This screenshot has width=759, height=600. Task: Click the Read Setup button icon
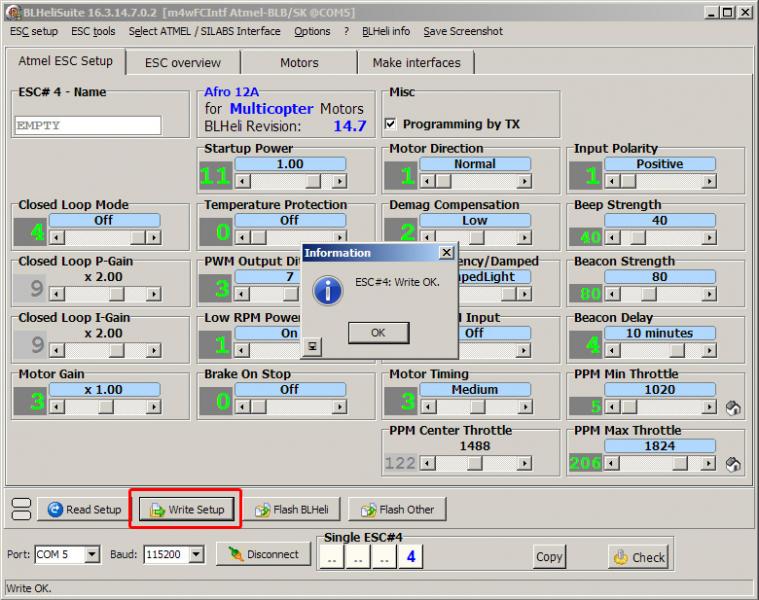(x=55, y=510)
